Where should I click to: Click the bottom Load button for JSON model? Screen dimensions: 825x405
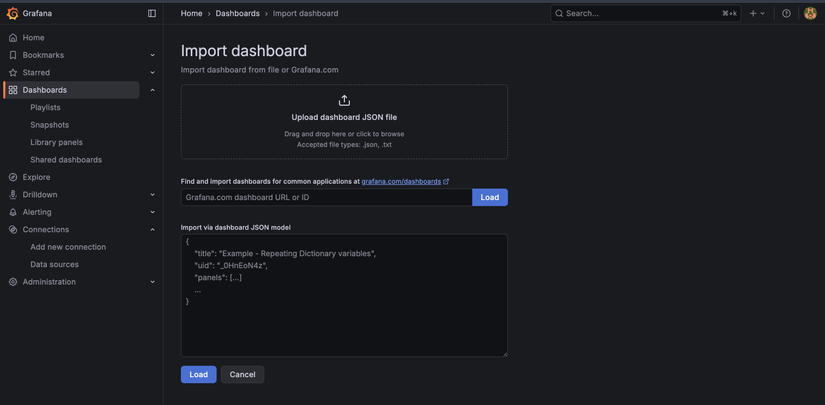tap(198, 374)
